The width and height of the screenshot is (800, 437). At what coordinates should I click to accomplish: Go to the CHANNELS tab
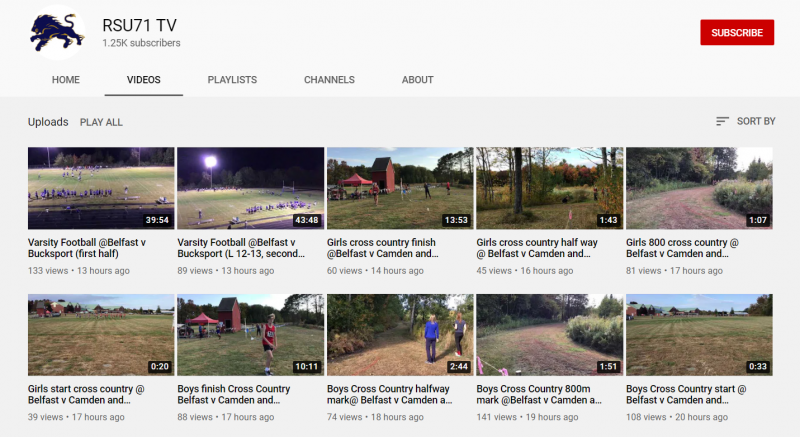pyautogui.click(x=329, y=80)
